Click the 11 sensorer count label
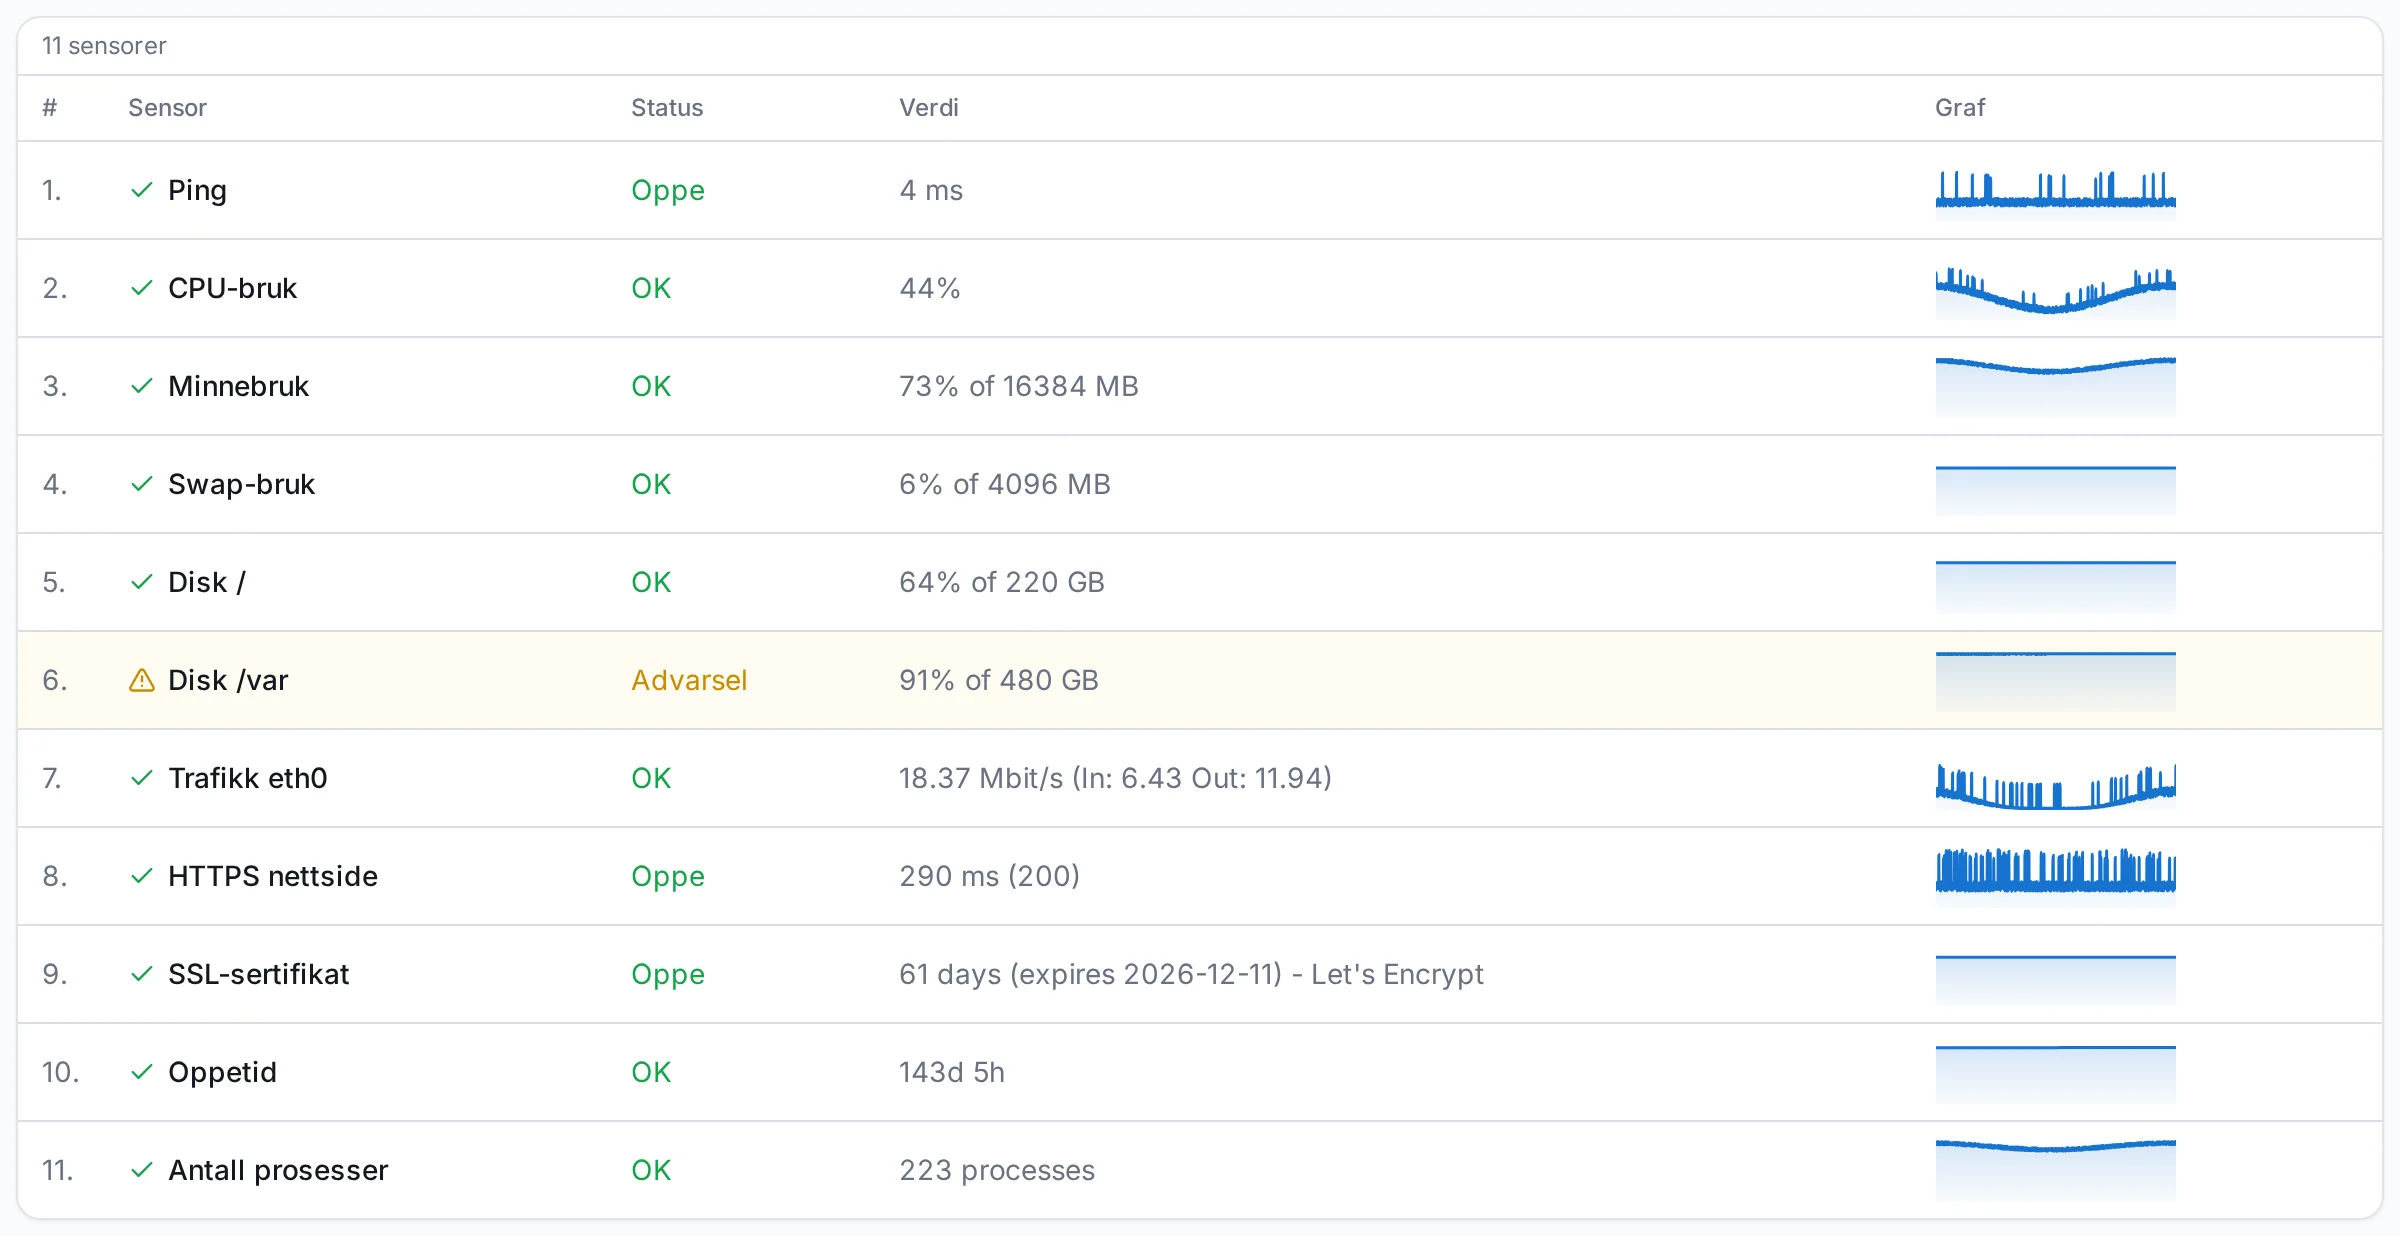The width and height of the screenshot is (2400, 1236). [104, 46]
